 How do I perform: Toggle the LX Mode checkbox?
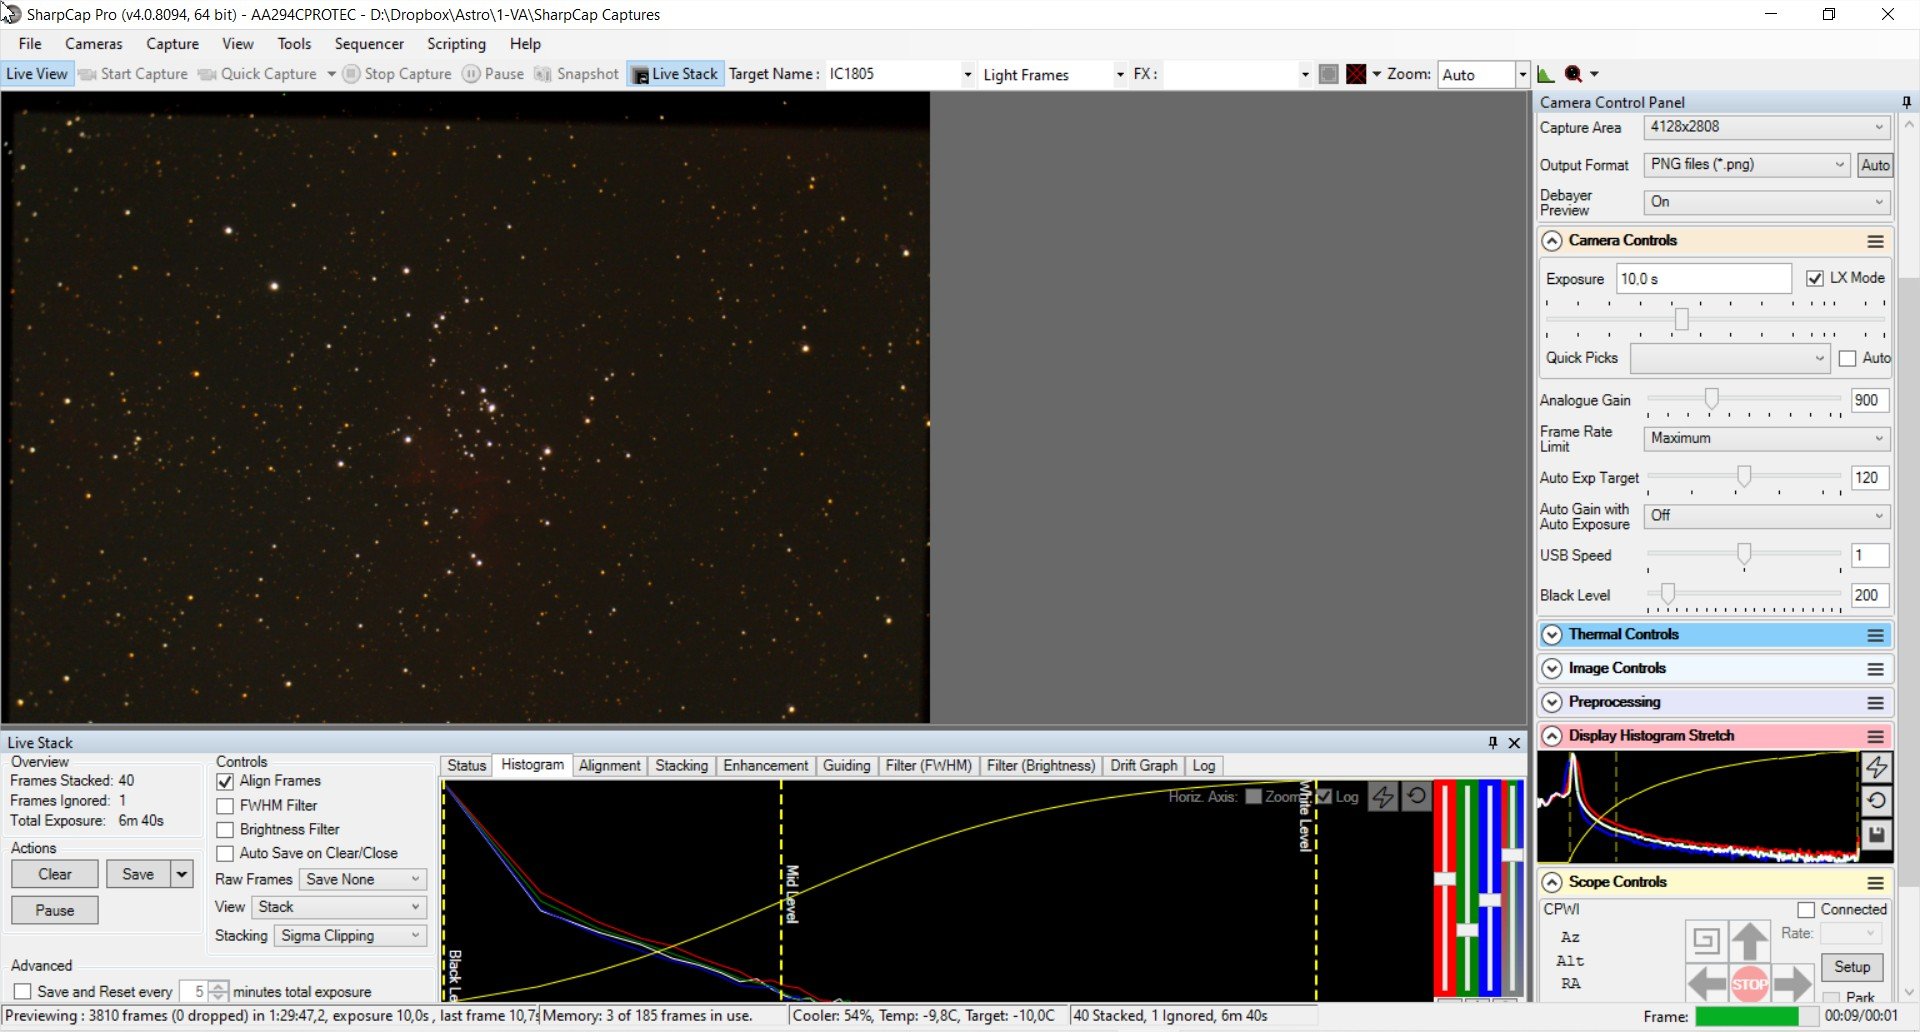point(1815,278)
